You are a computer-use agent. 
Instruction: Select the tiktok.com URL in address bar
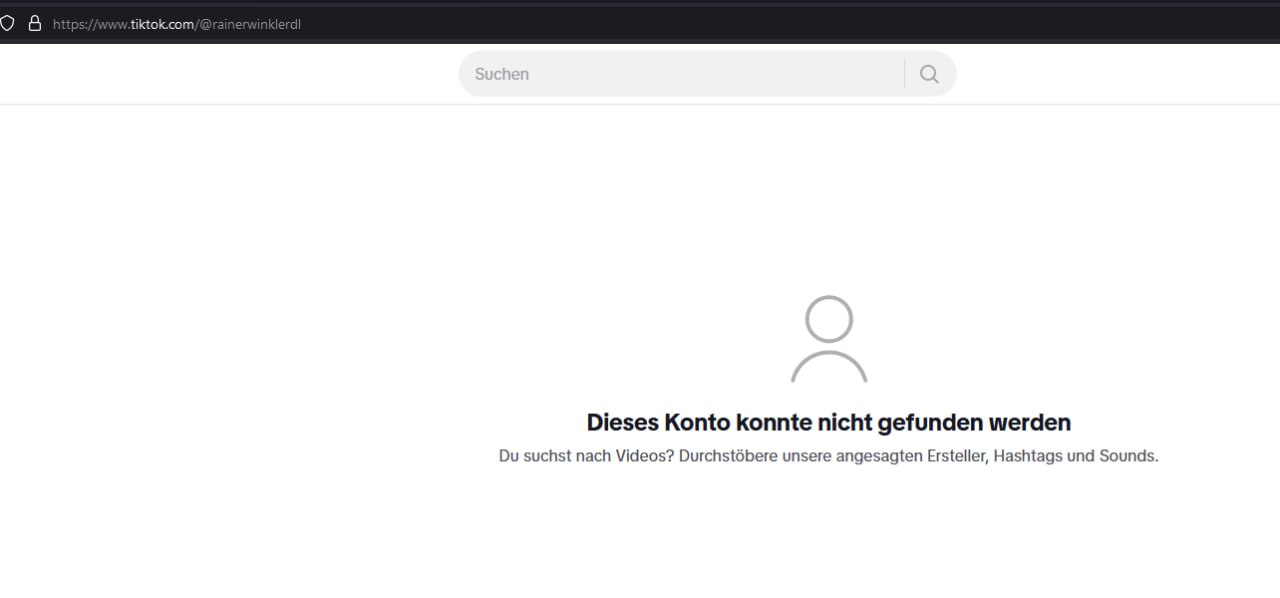pyautogui.click(x=177, y=24)
